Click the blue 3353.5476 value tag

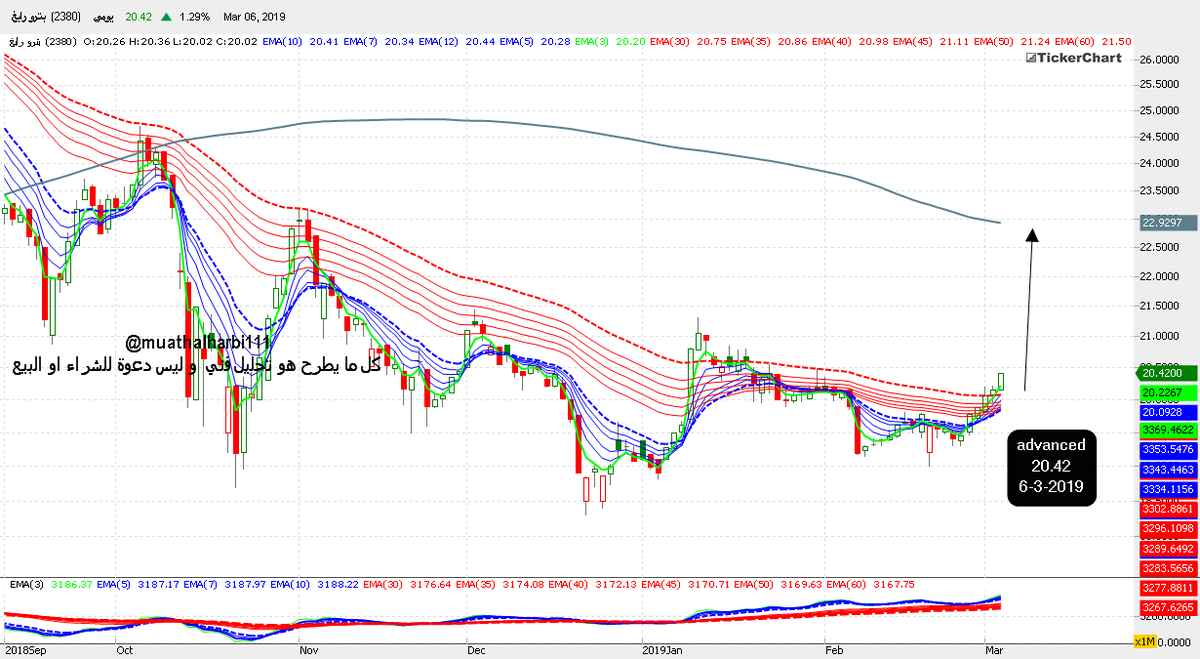click(x=1167, y=450)
